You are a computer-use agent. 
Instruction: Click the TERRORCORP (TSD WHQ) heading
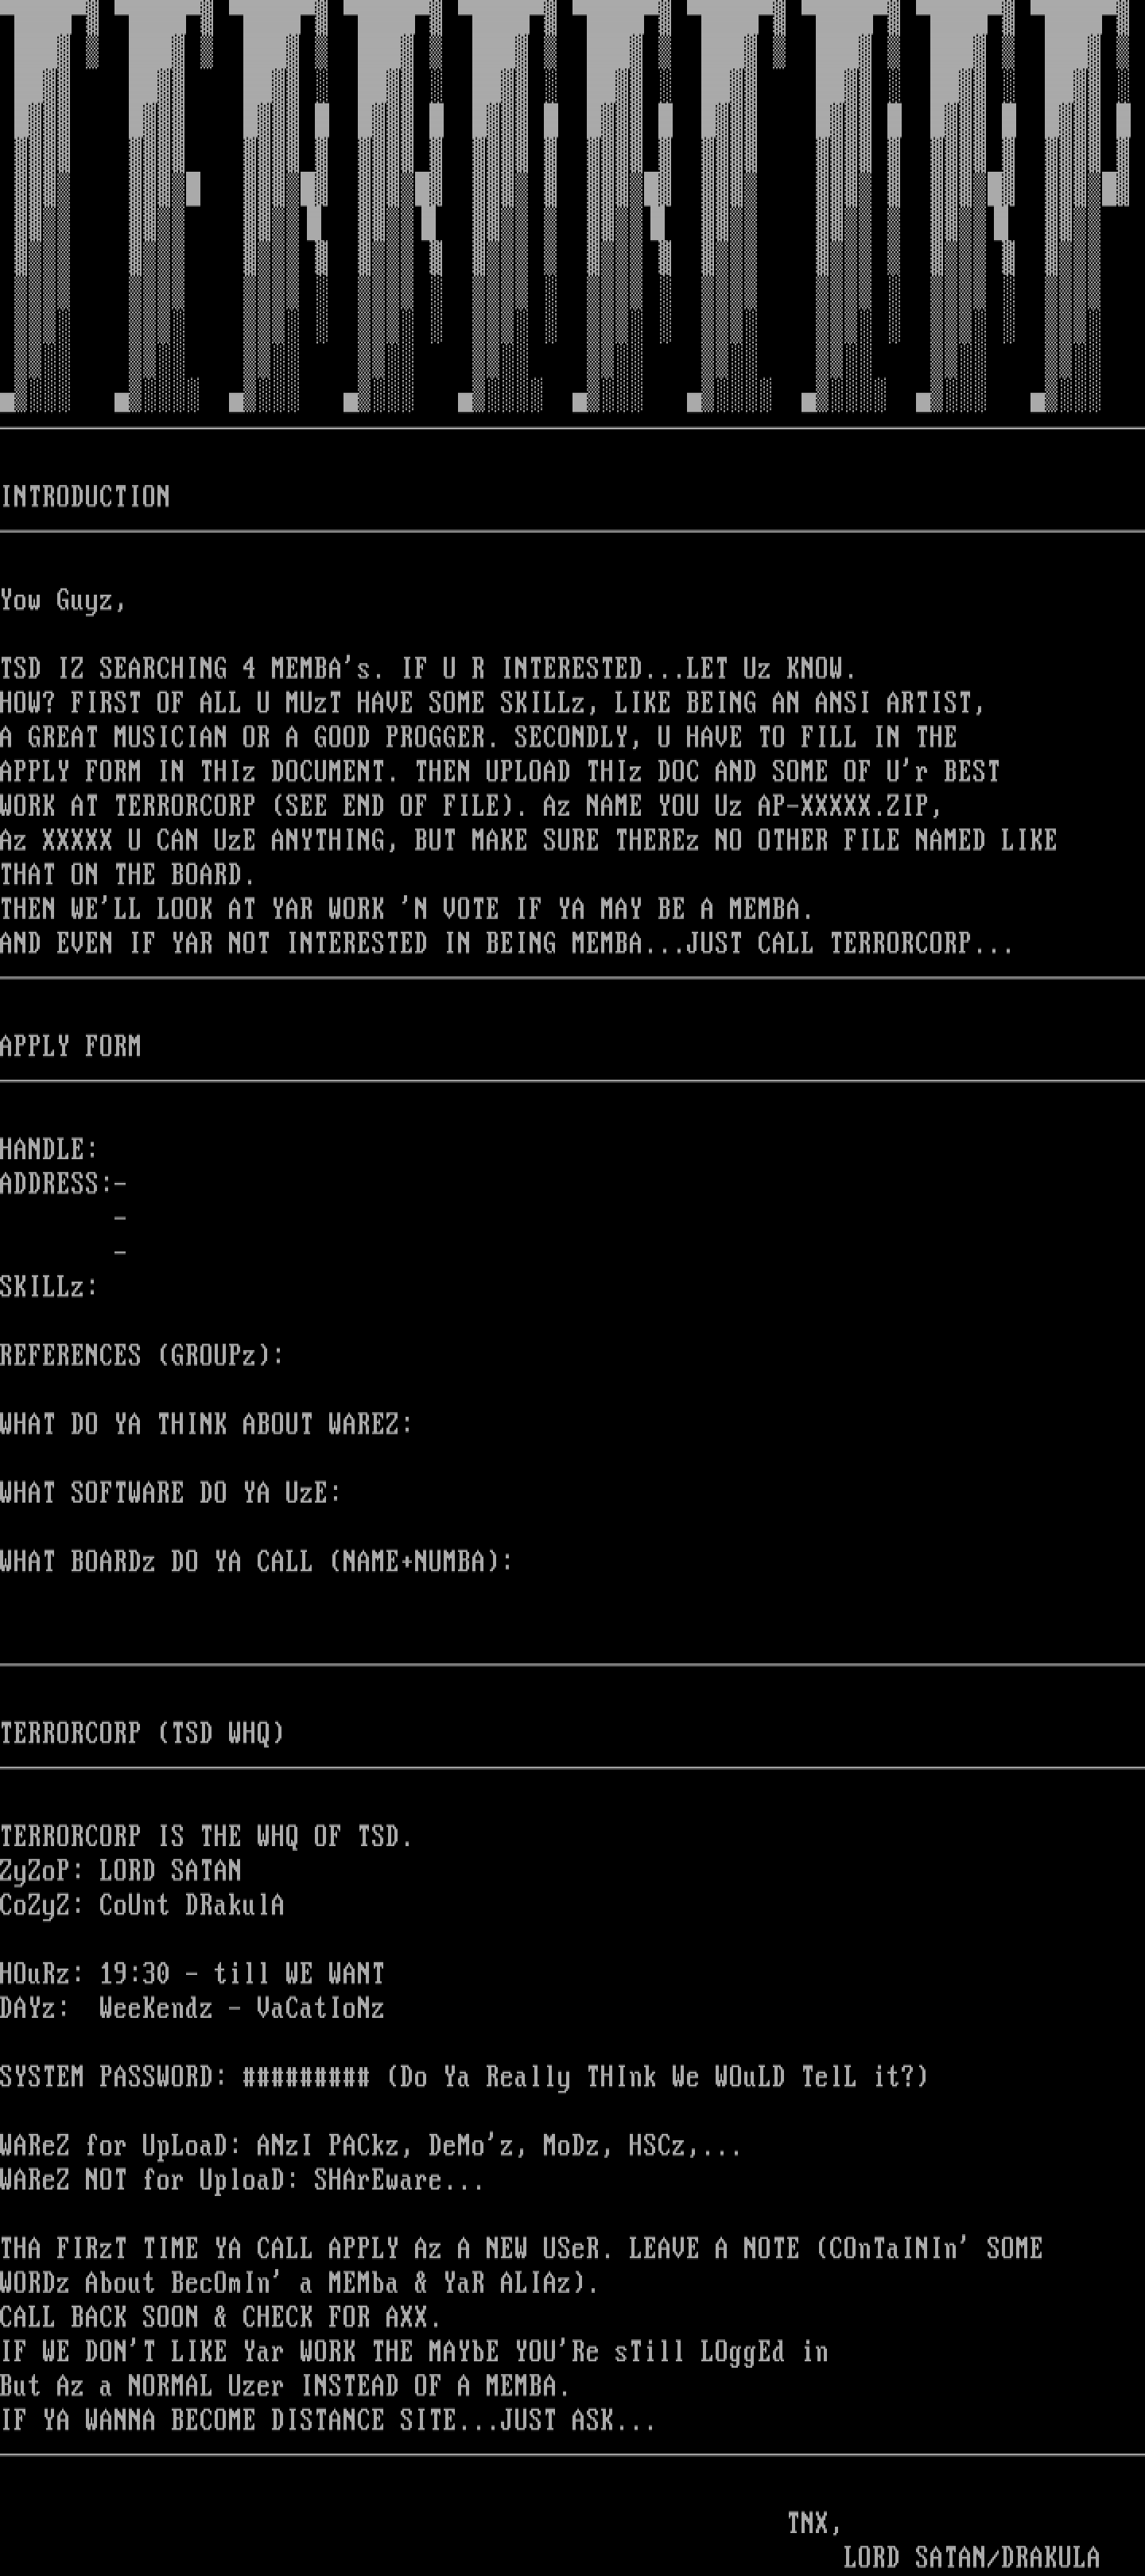(142, 1733)
